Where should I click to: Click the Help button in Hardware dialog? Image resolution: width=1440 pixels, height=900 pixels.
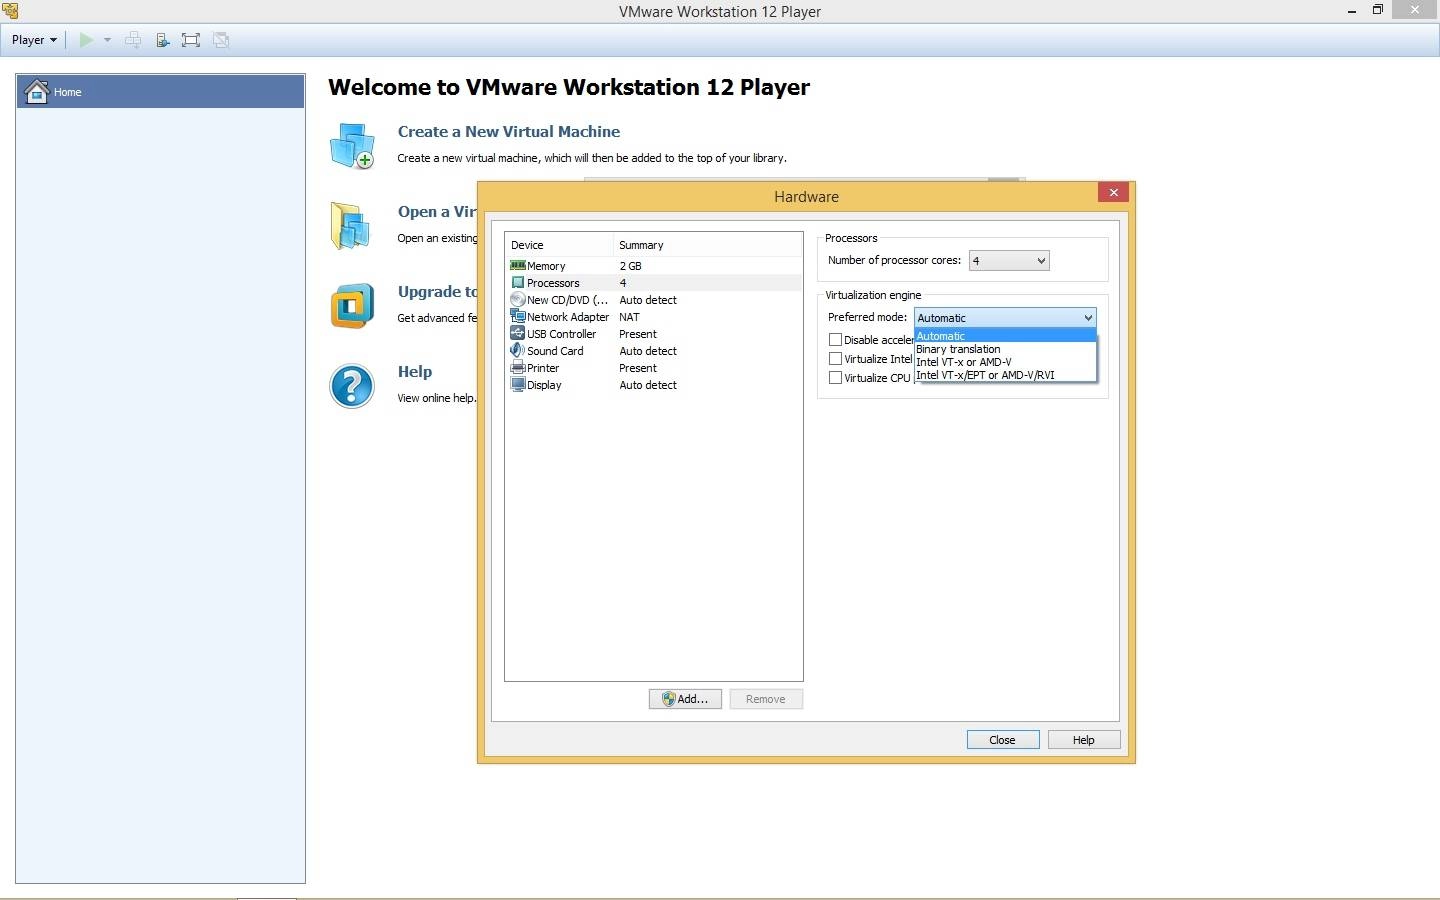pos(1083,740)
